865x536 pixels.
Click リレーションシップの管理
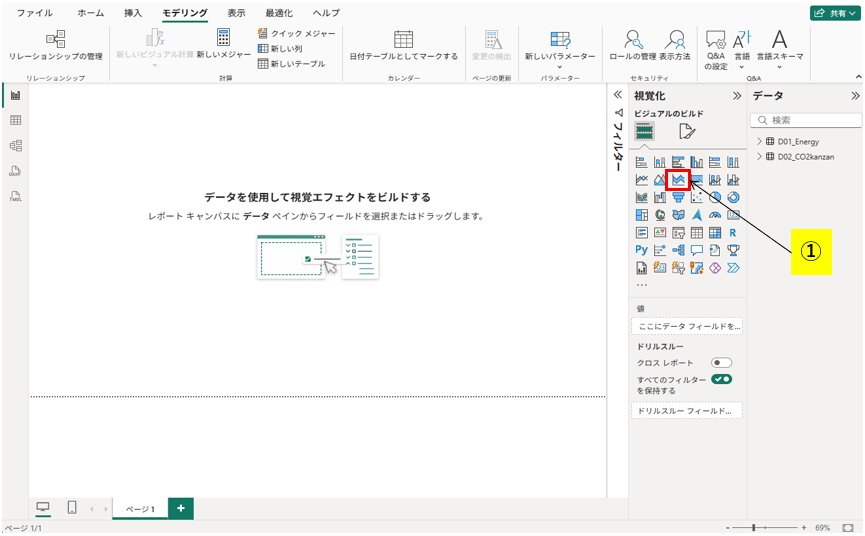(x=56, y=45)
